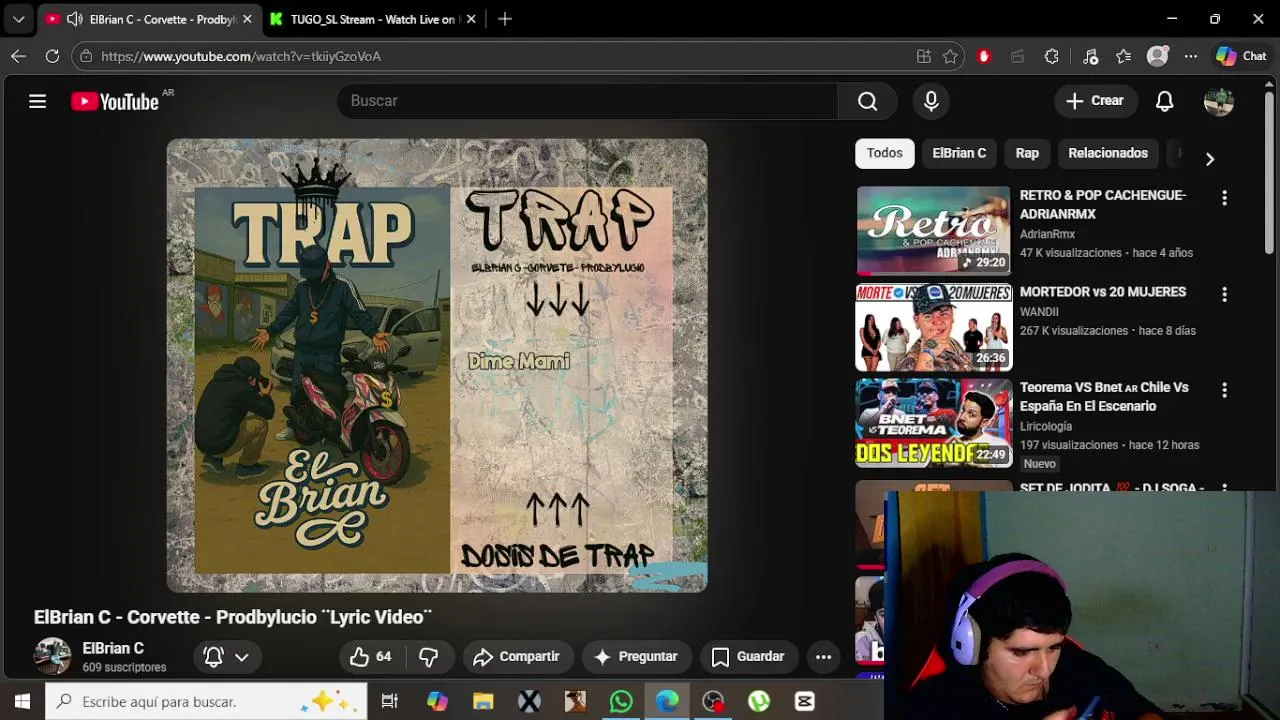Screen dimensions: 1280x720
Task: Open the Windows Start menu
Action: [x=22, y=702]
